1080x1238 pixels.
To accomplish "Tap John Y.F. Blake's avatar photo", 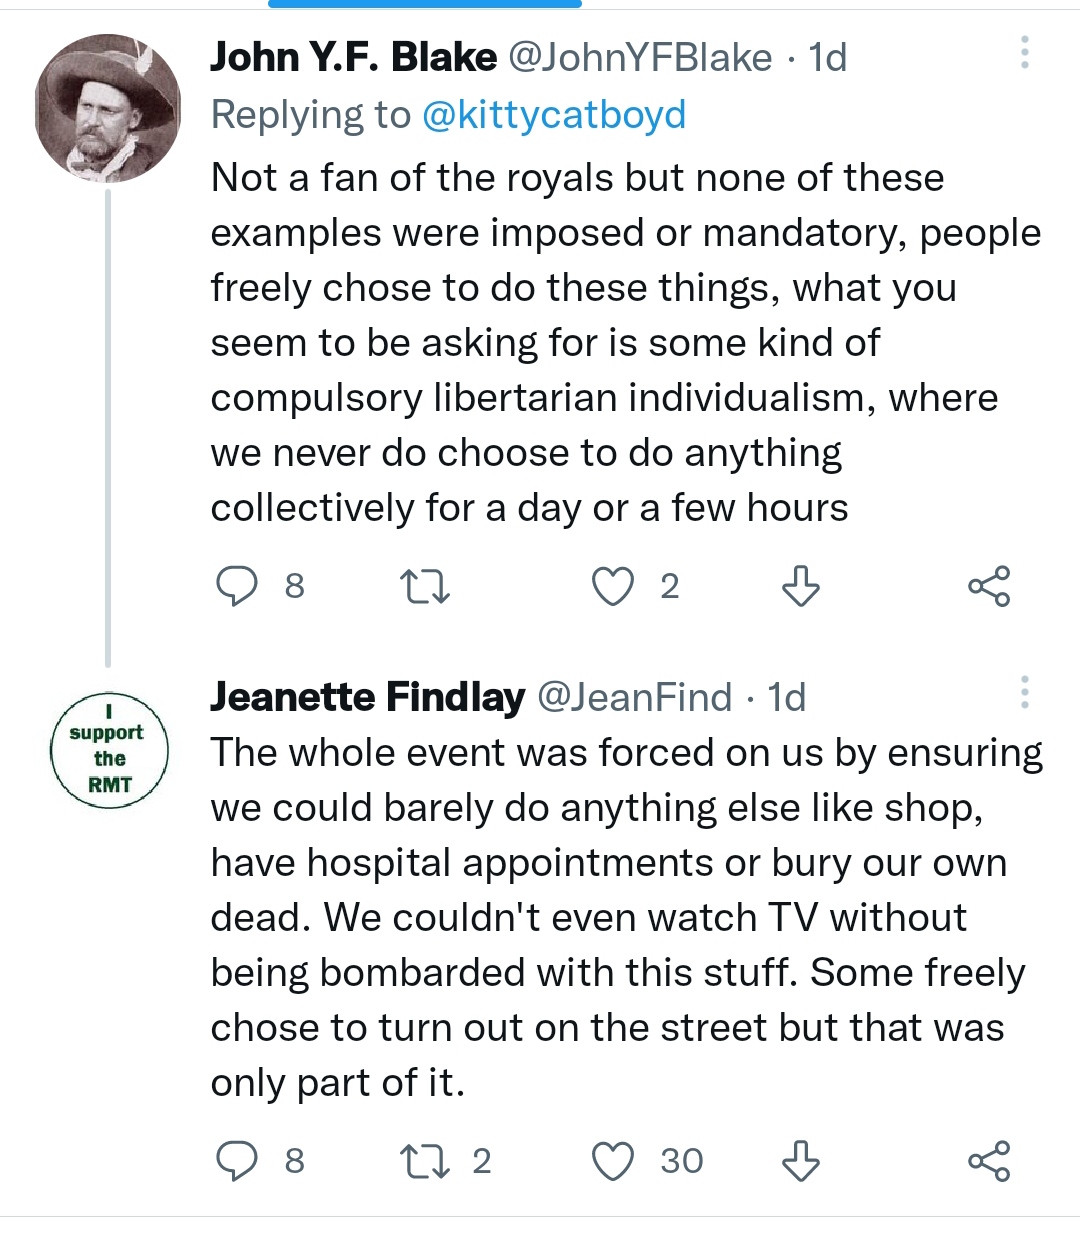I will 108,109.
